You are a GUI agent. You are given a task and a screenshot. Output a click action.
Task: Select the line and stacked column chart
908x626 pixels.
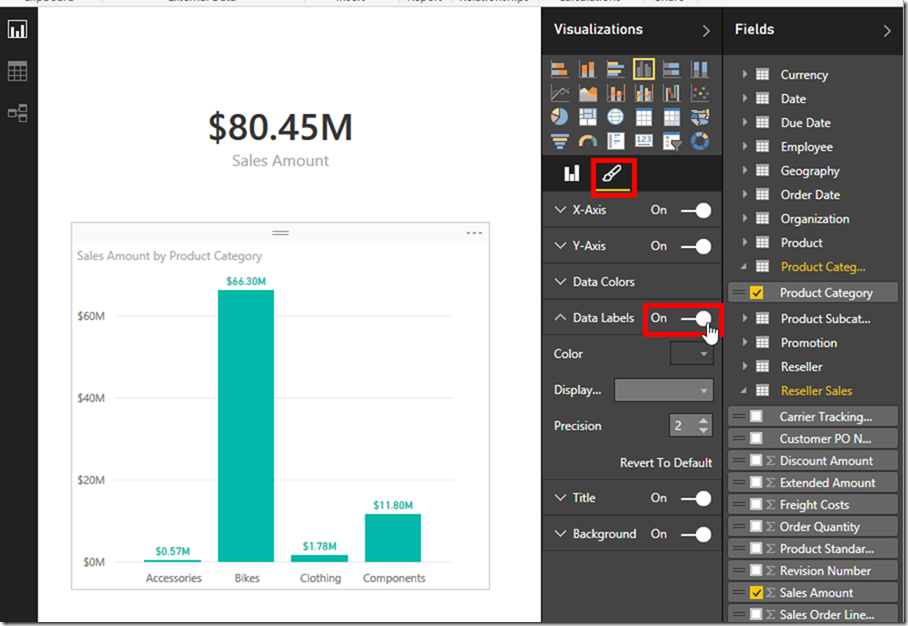[x=616, y=93]
